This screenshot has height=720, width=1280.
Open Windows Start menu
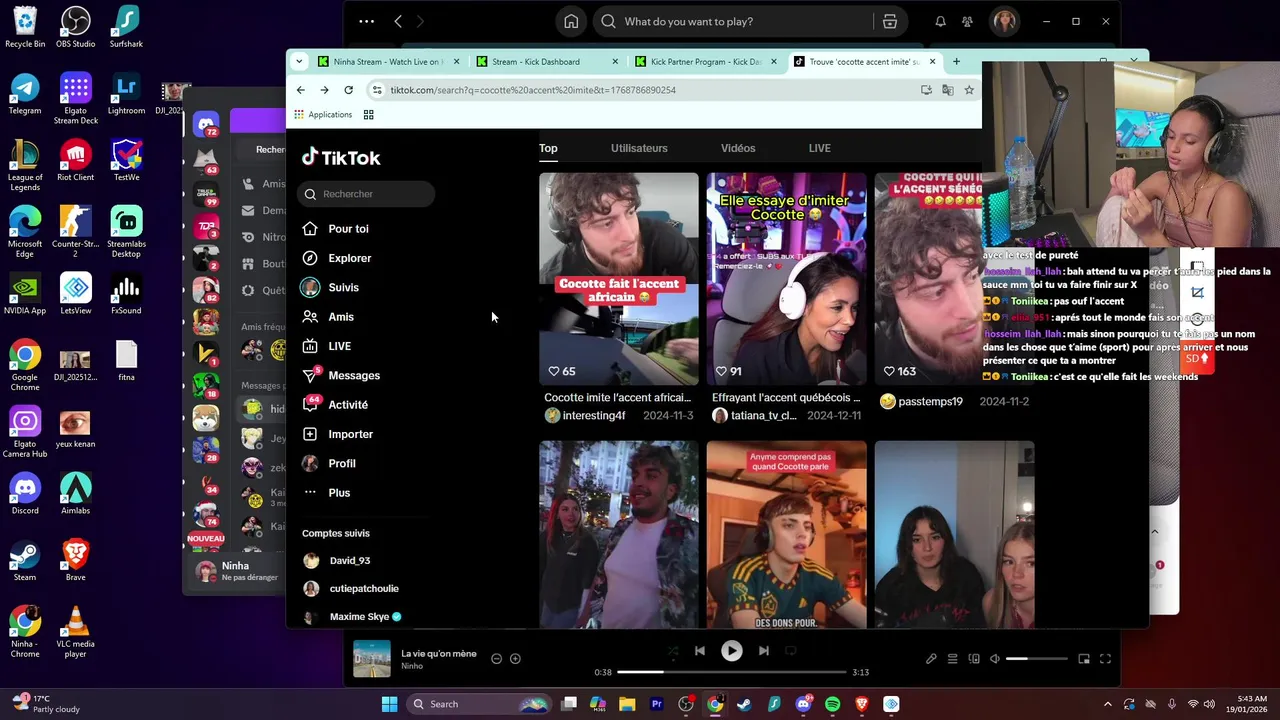click(x=389, y=704)
